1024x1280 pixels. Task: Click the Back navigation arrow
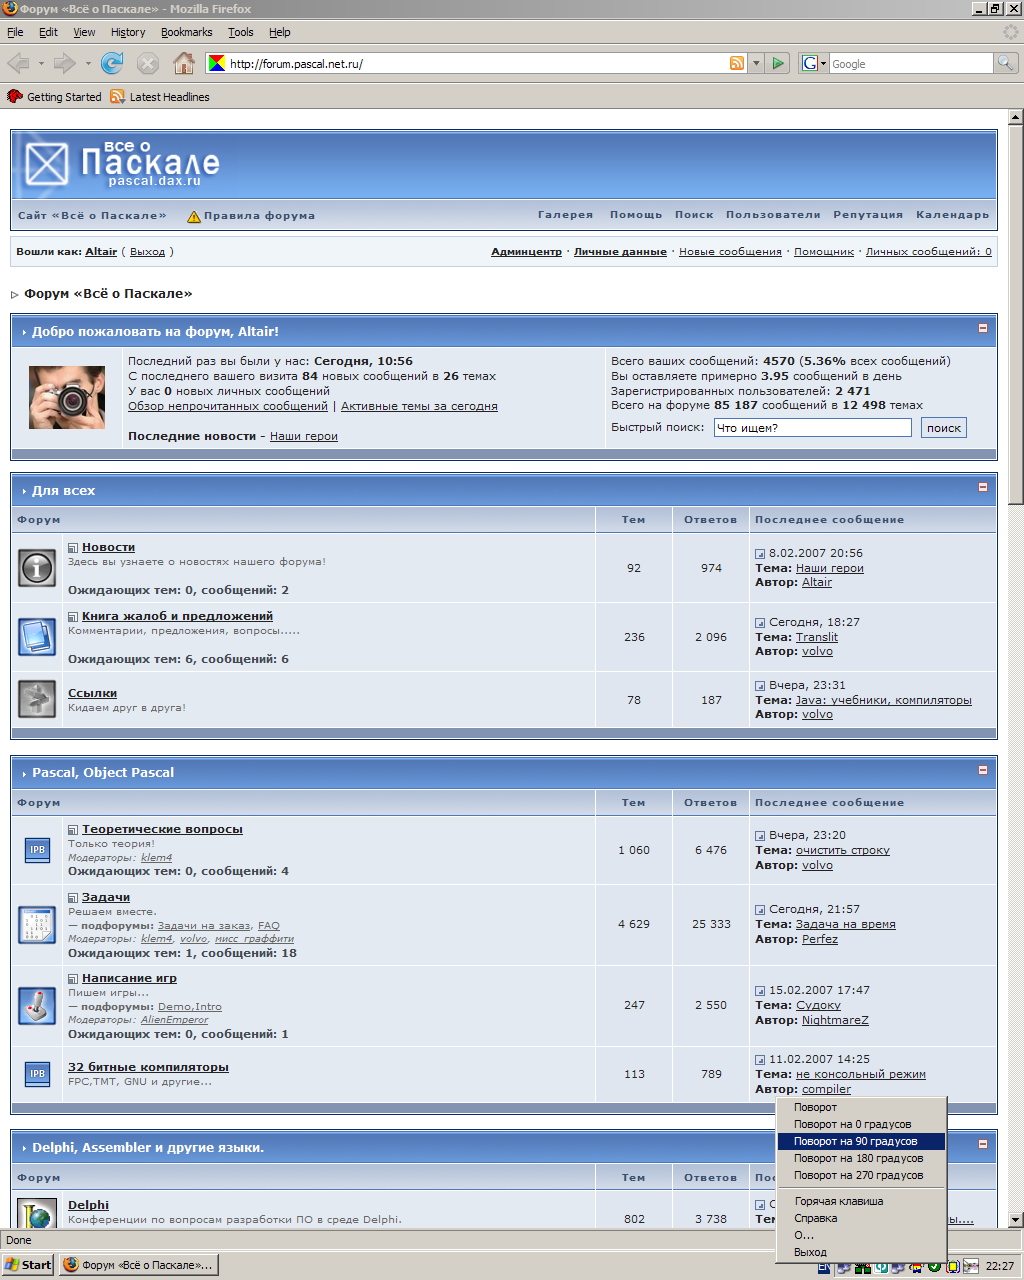pyautogui.click(x=18, y=64)
